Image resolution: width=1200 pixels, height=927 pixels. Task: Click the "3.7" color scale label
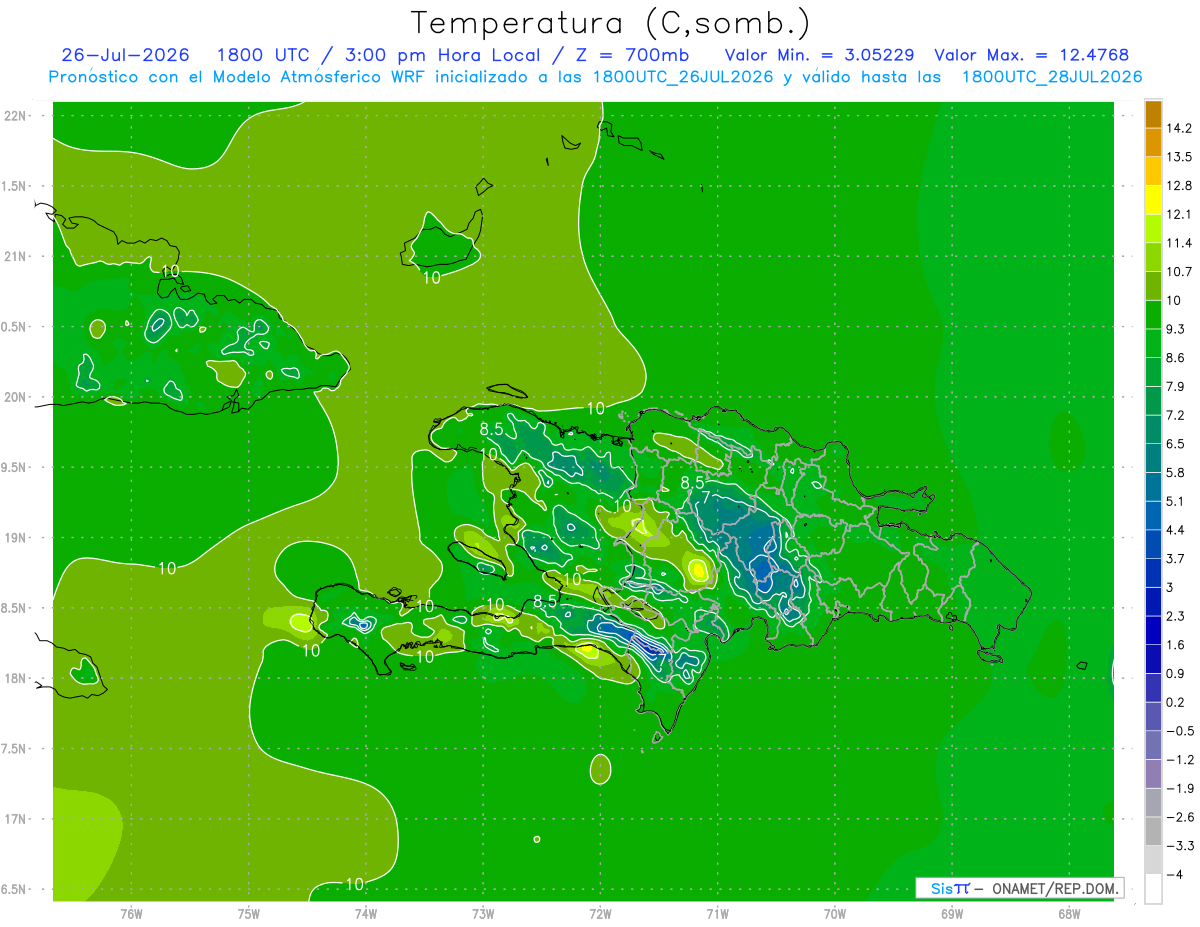pyautogui.click(x=1177, y=559)
